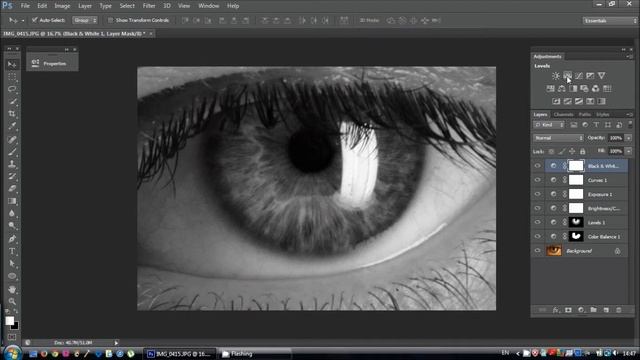Open the Image menu
Image resolution: width=640 pixels, height=360 pixels.
tap(62, 6)
